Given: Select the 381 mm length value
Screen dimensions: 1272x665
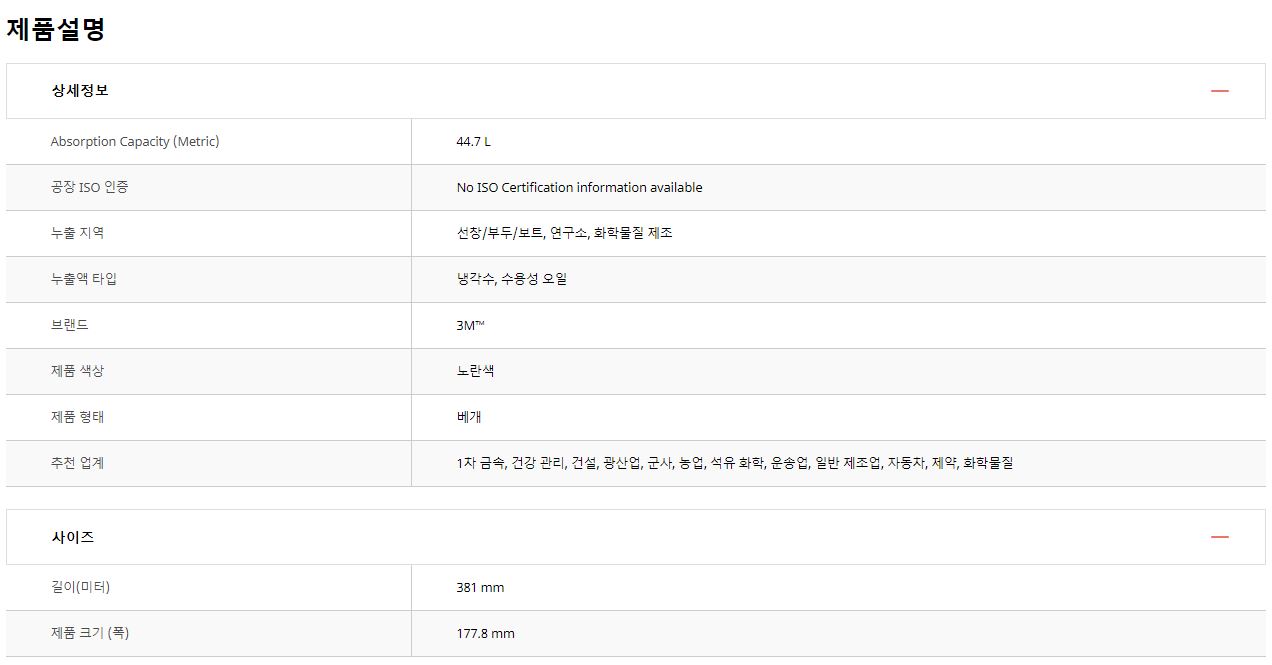Looking at the screenshot, I should click(x=480, y=587).
